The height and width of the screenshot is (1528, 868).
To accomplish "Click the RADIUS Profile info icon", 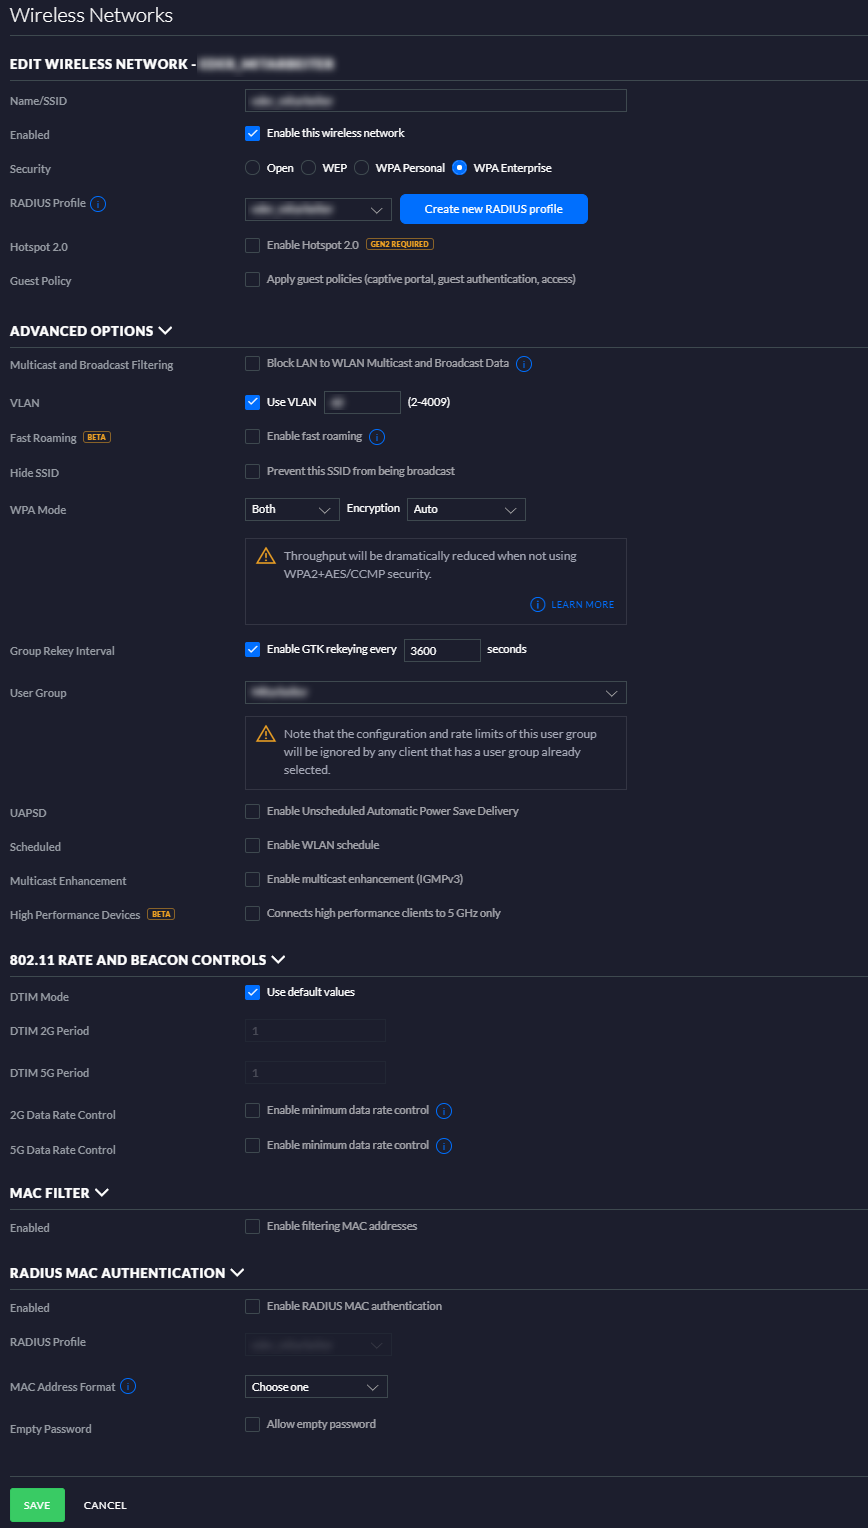I will [98, 204].
